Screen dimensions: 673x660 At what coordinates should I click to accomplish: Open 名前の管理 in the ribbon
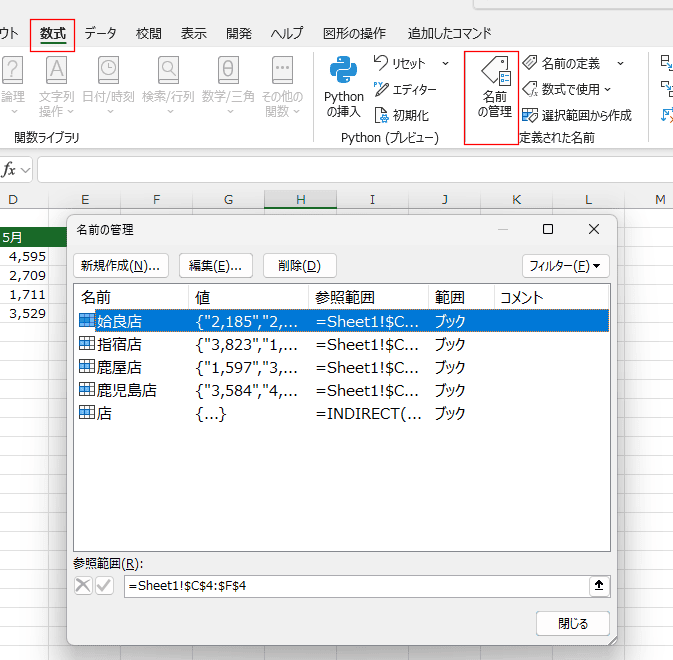point(494,98)
